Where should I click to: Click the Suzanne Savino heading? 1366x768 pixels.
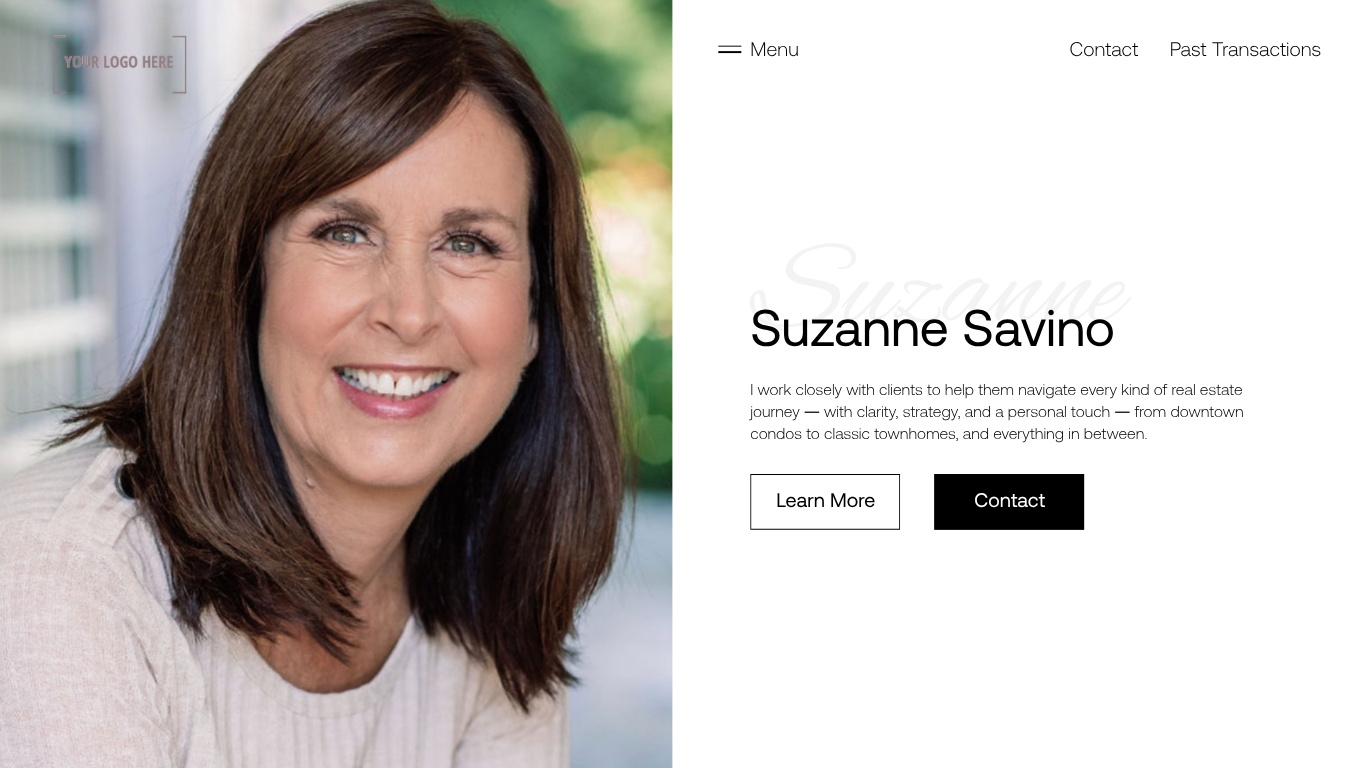tap(932, 328)
